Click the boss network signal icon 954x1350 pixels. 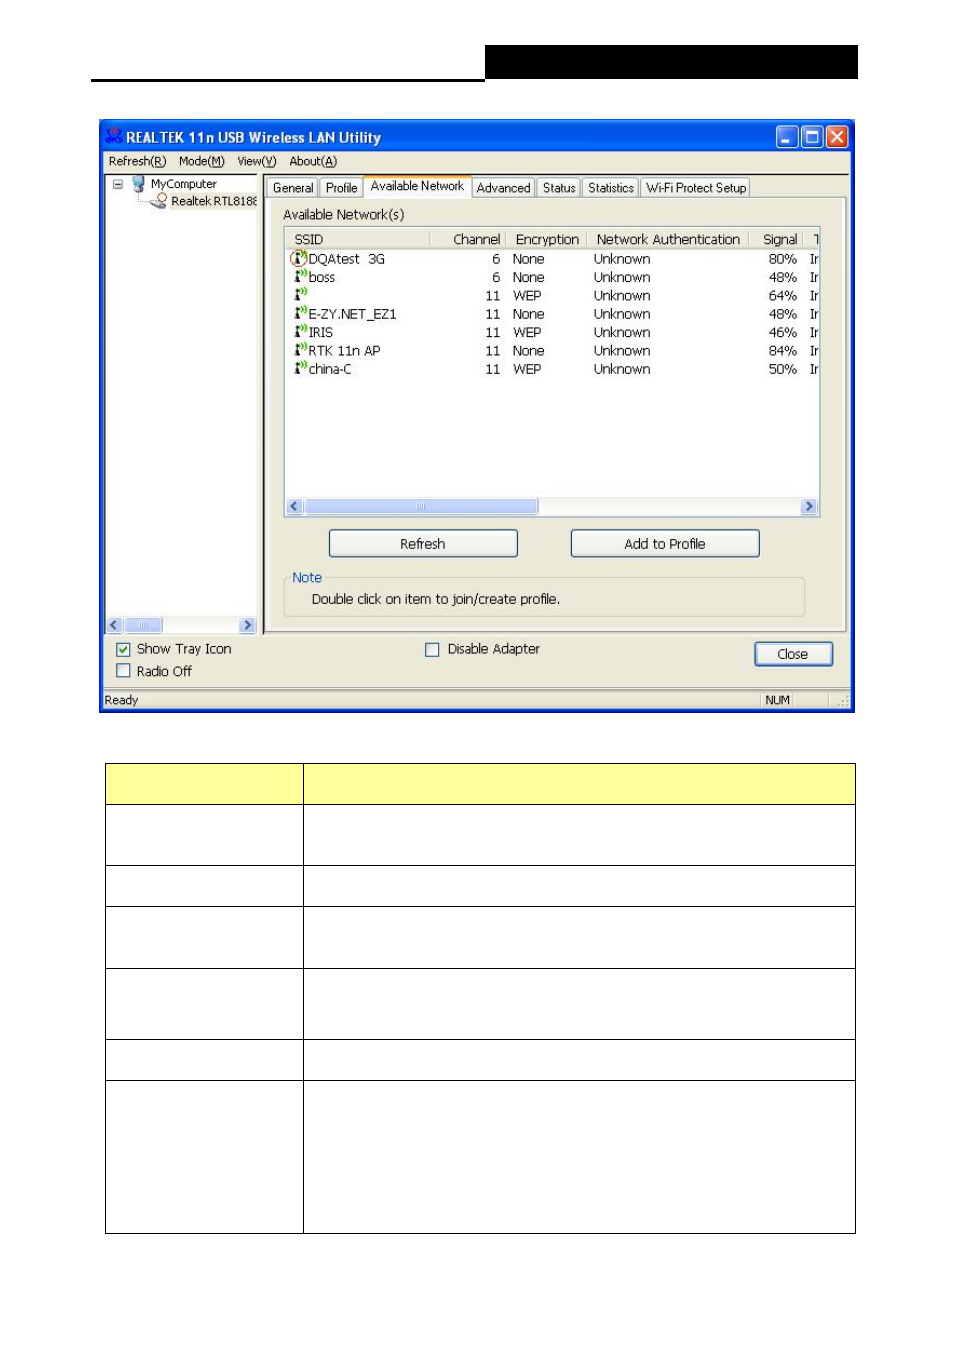pos(299,277)
